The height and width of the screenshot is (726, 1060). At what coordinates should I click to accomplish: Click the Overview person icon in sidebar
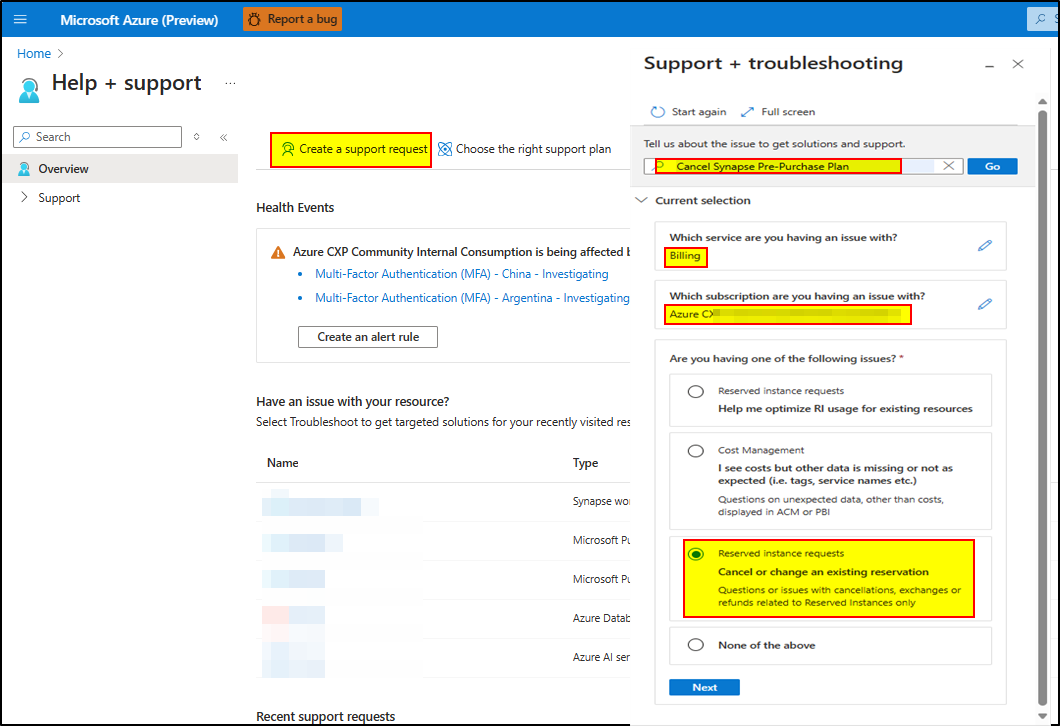(24, 169)
